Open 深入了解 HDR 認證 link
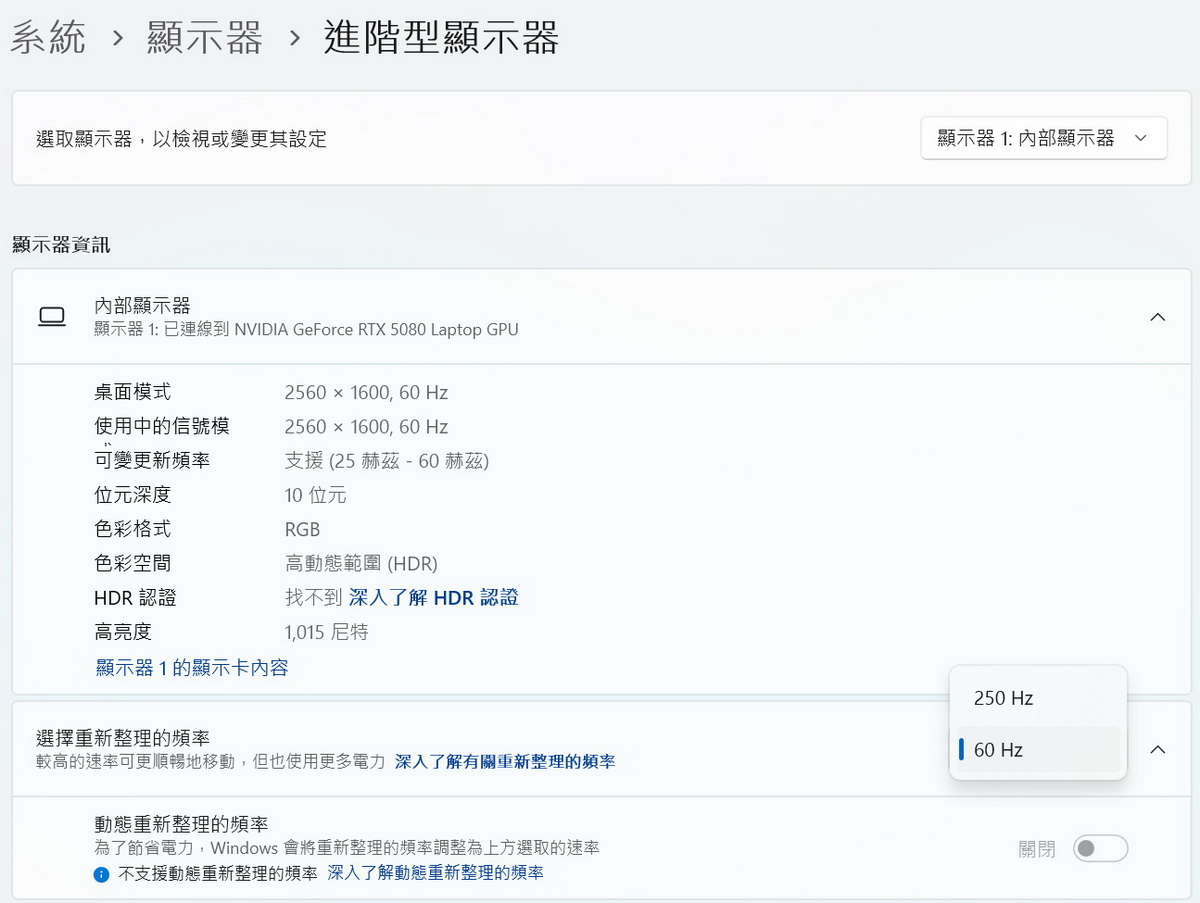 click(x=433, y=598)
